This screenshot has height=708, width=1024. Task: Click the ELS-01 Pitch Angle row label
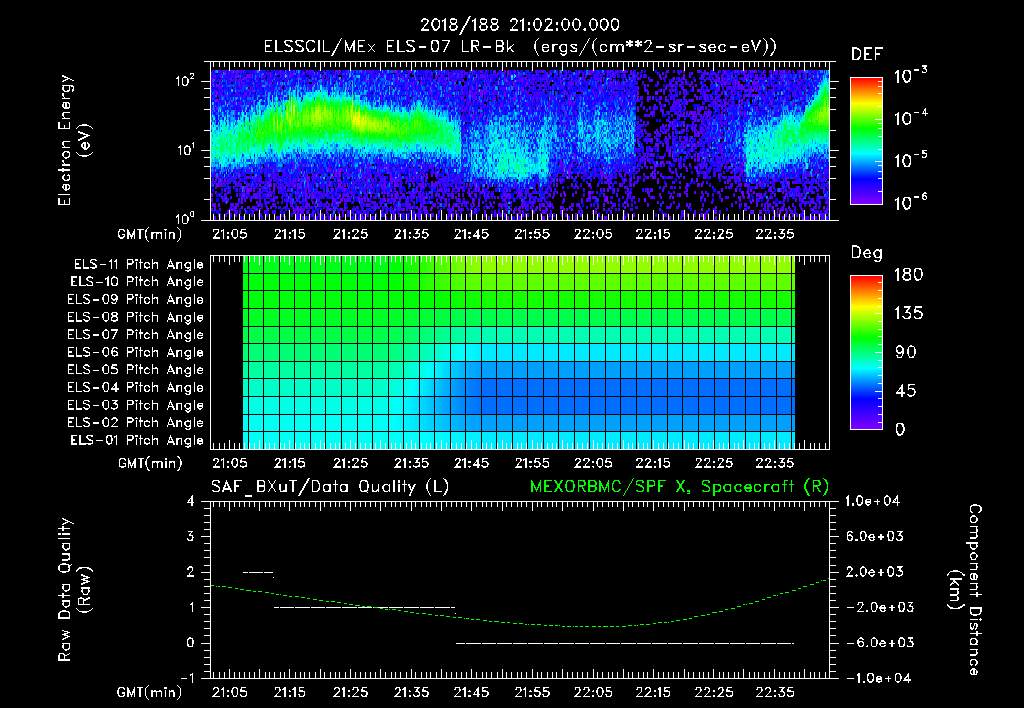137,441
